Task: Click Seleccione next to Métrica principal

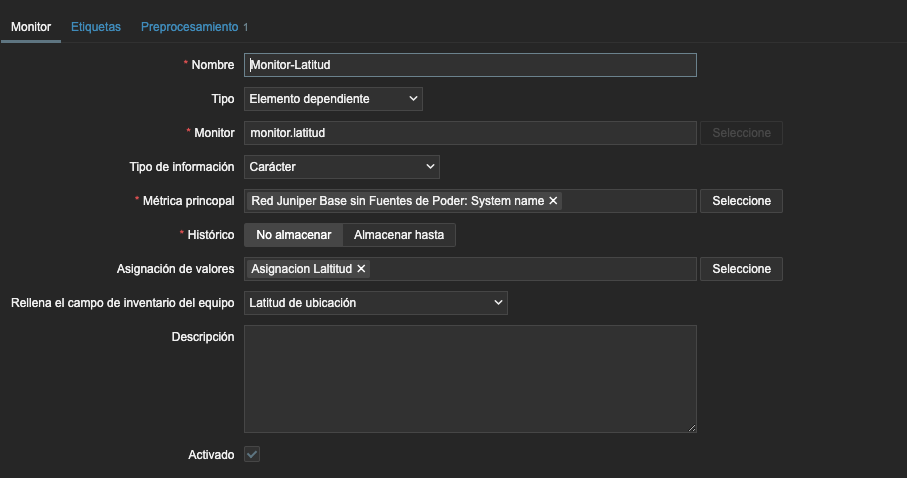Action: [741, 201]
